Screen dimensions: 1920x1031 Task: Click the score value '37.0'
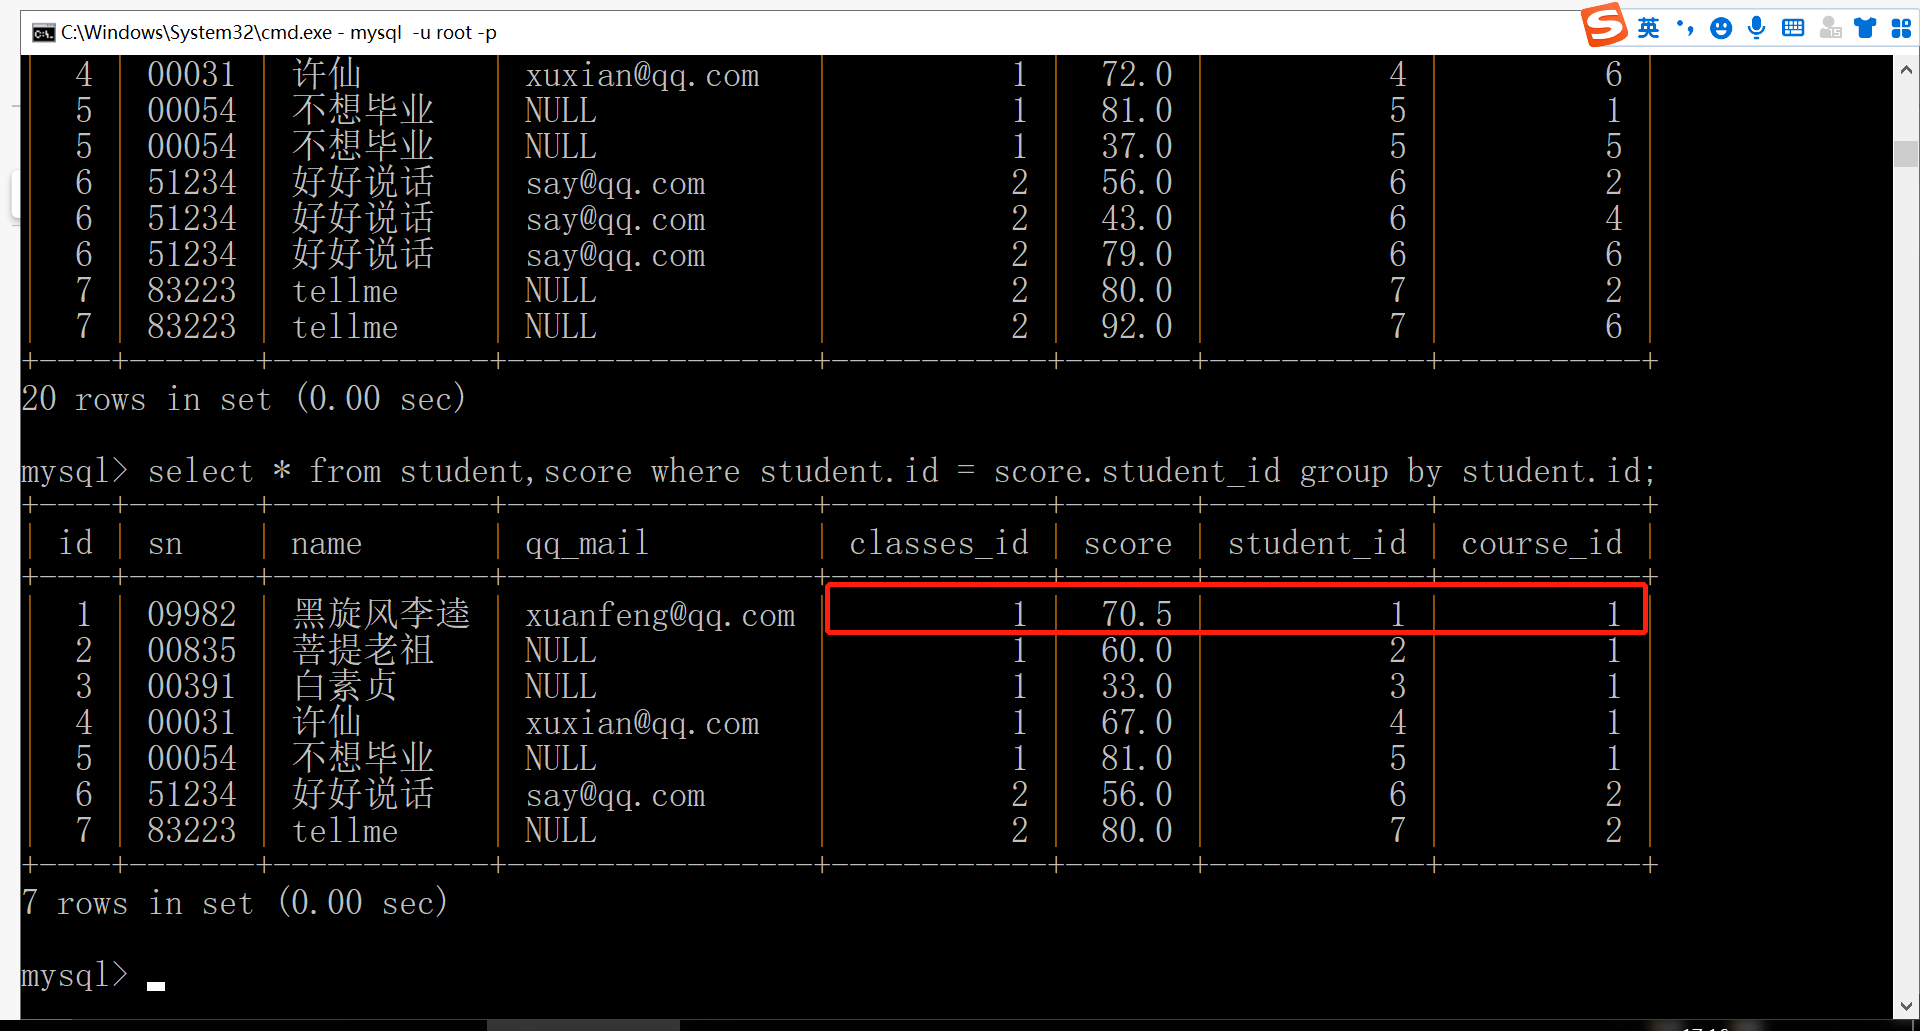pos(1137,146)
